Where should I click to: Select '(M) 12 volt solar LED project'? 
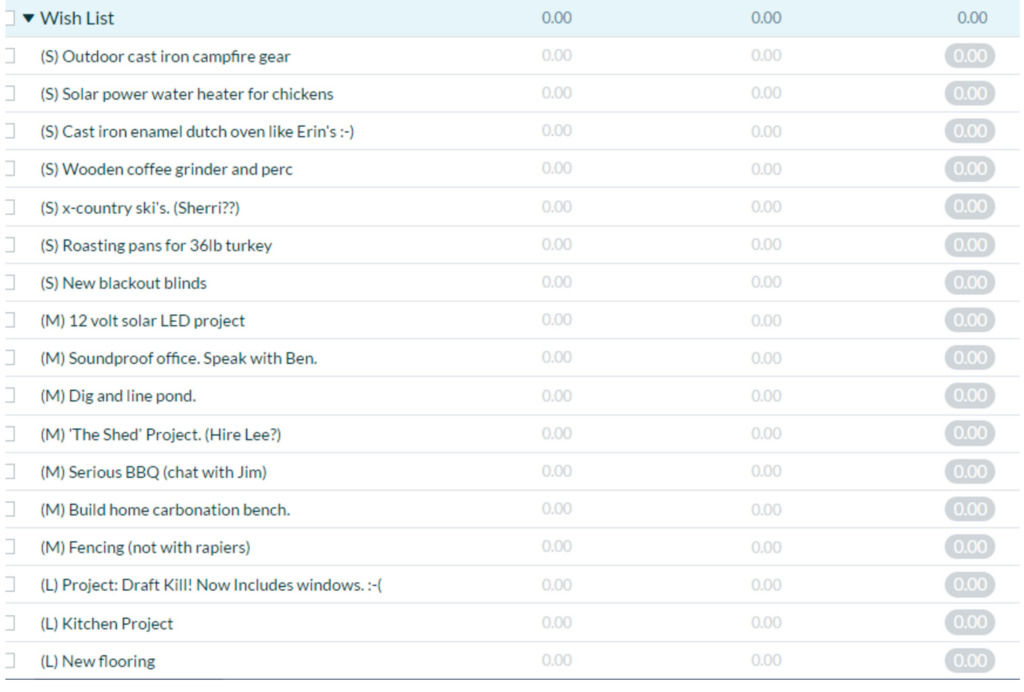click(x=142, y=321)
